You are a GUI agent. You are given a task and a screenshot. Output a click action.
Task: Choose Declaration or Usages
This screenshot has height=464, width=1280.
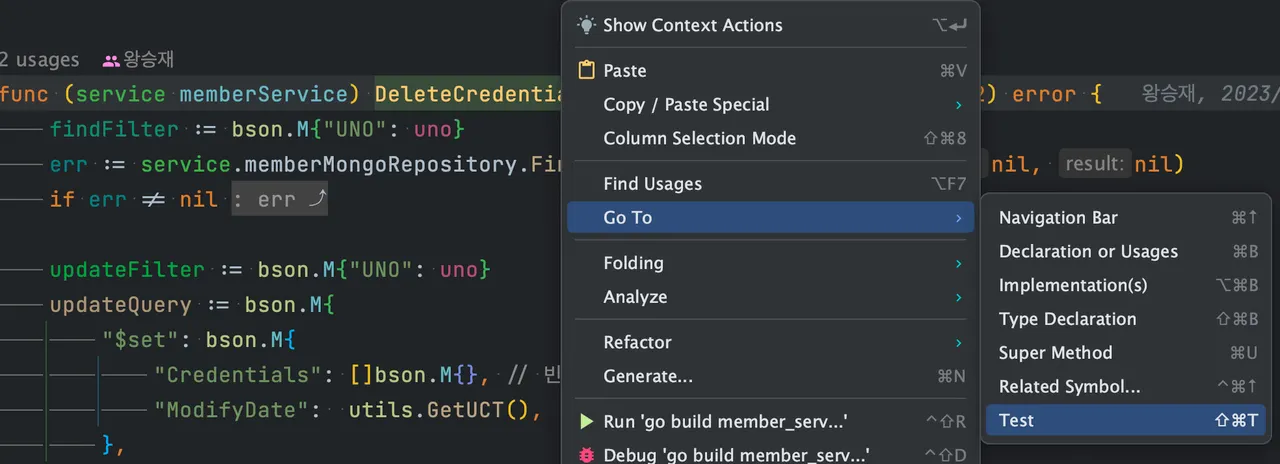1088,252
